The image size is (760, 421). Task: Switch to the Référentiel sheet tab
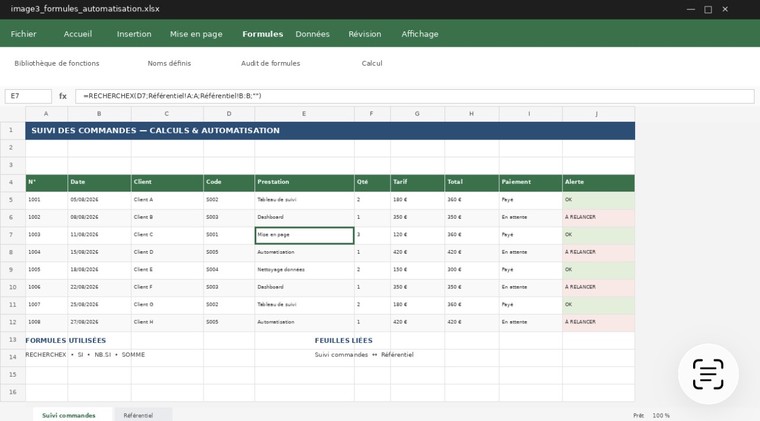click(138, 415)
